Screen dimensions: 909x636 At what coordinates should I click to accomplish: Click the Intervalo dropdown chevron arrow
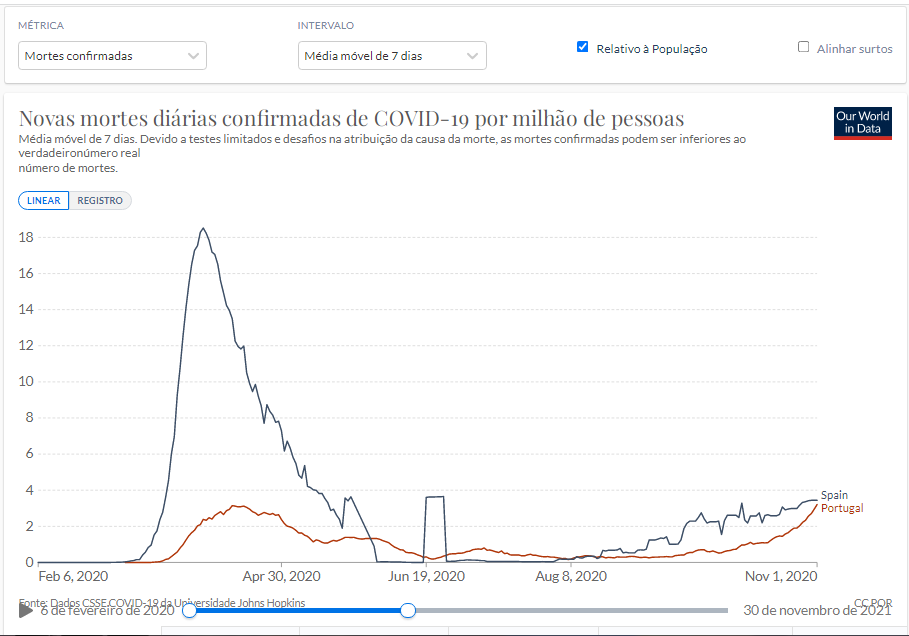pyautogui.click(x=474, y=56)
